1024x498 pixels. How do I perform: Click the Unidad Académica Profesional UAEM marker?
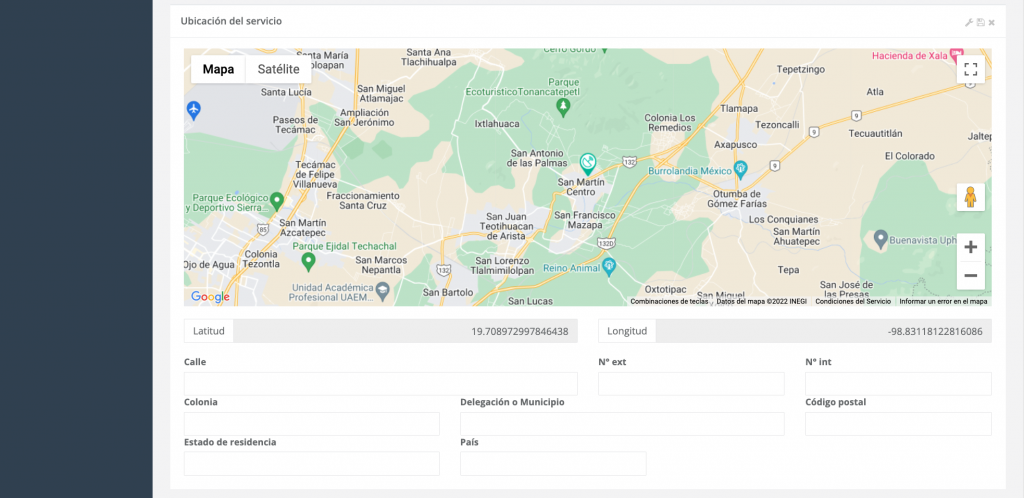tap(383, 289)
